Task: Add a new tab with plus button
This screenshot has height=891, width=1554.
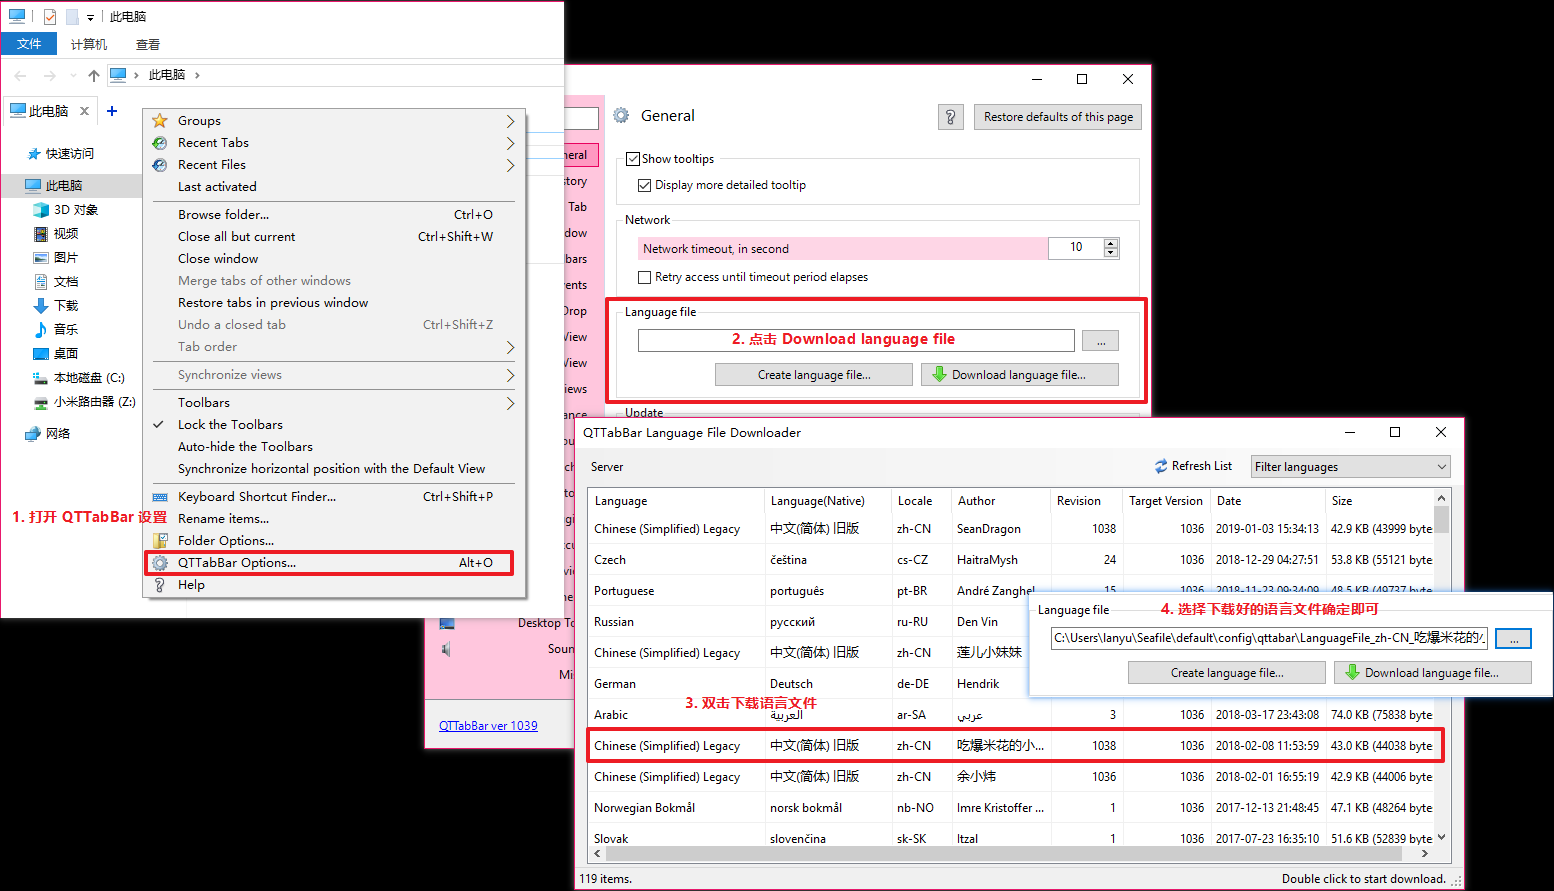Action: click(x=112, y=111)
